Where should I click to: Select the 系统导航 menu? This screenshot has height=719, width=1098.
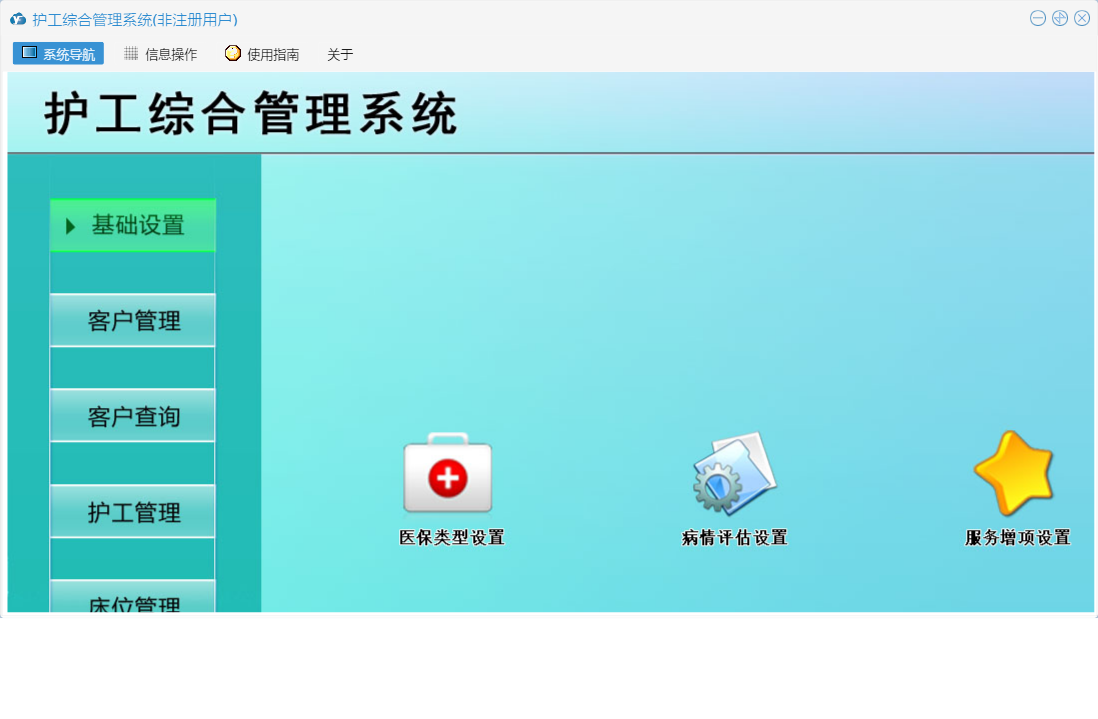pyautogui.click(x=58, y=54)
